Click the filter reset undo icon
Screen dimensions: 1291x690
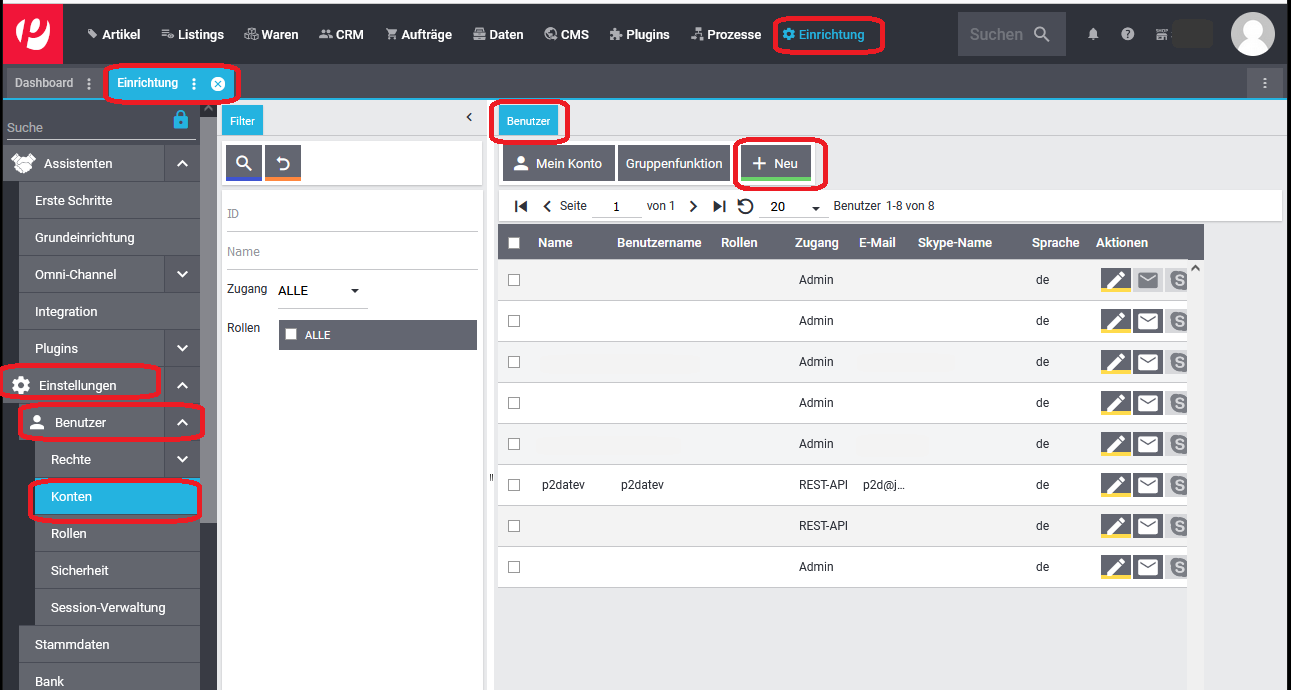coord(283,163)
